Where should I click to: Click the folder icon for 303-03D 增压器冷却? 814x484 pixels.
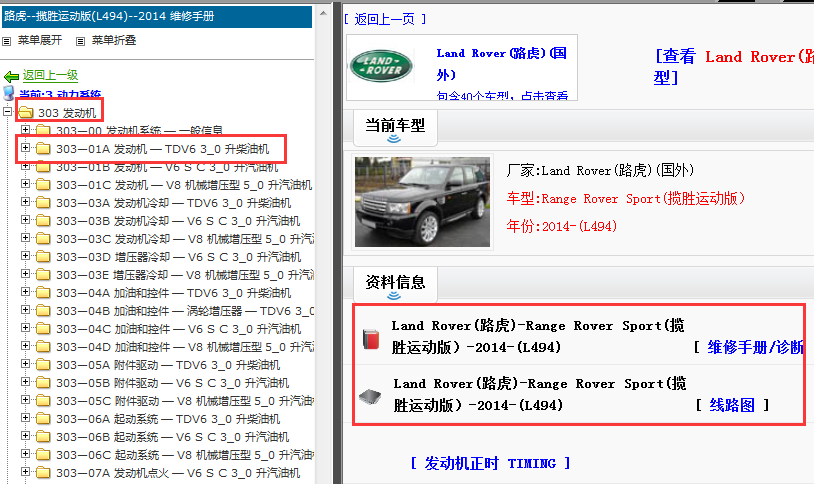tap(43, 257)
